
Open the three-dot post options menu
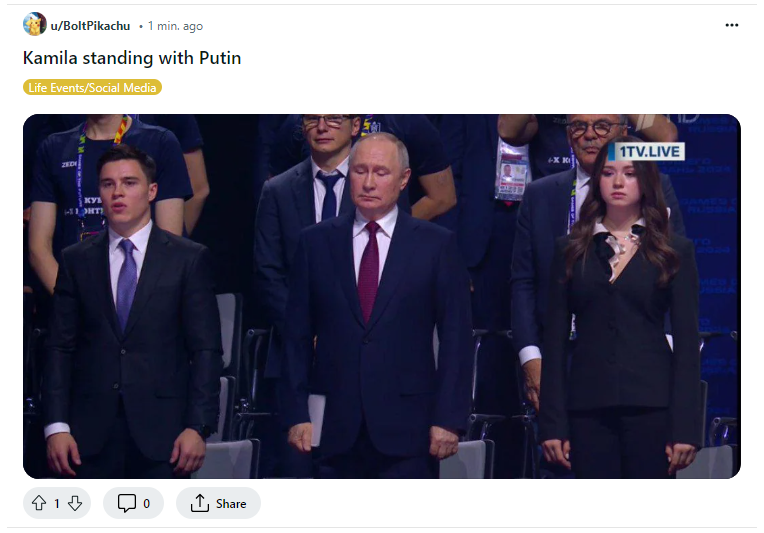point(731,25)
